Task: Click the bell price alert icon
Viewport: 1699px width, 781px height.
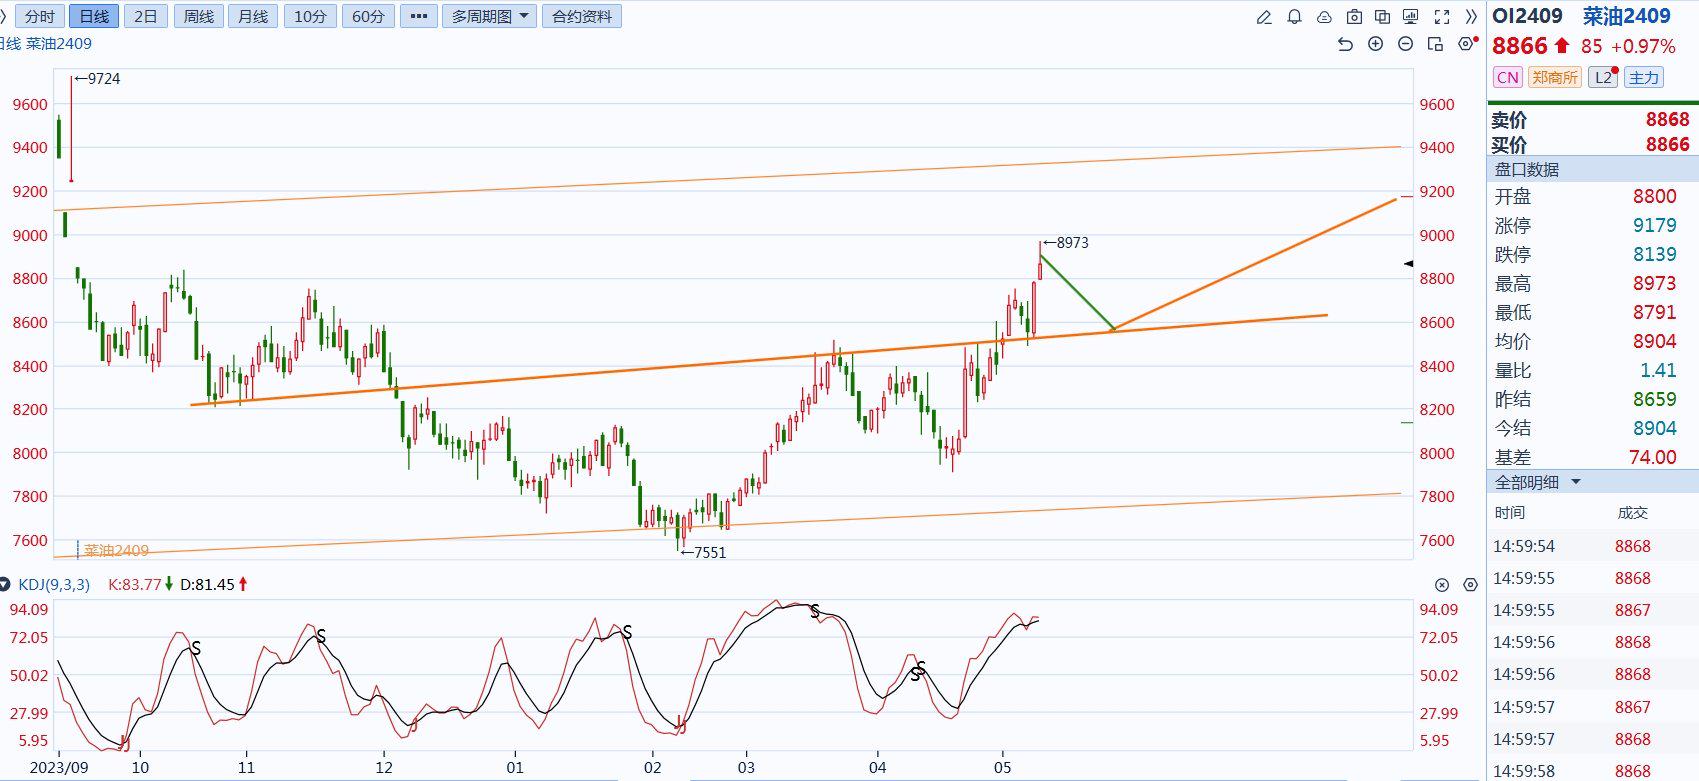Action: 1294,17
